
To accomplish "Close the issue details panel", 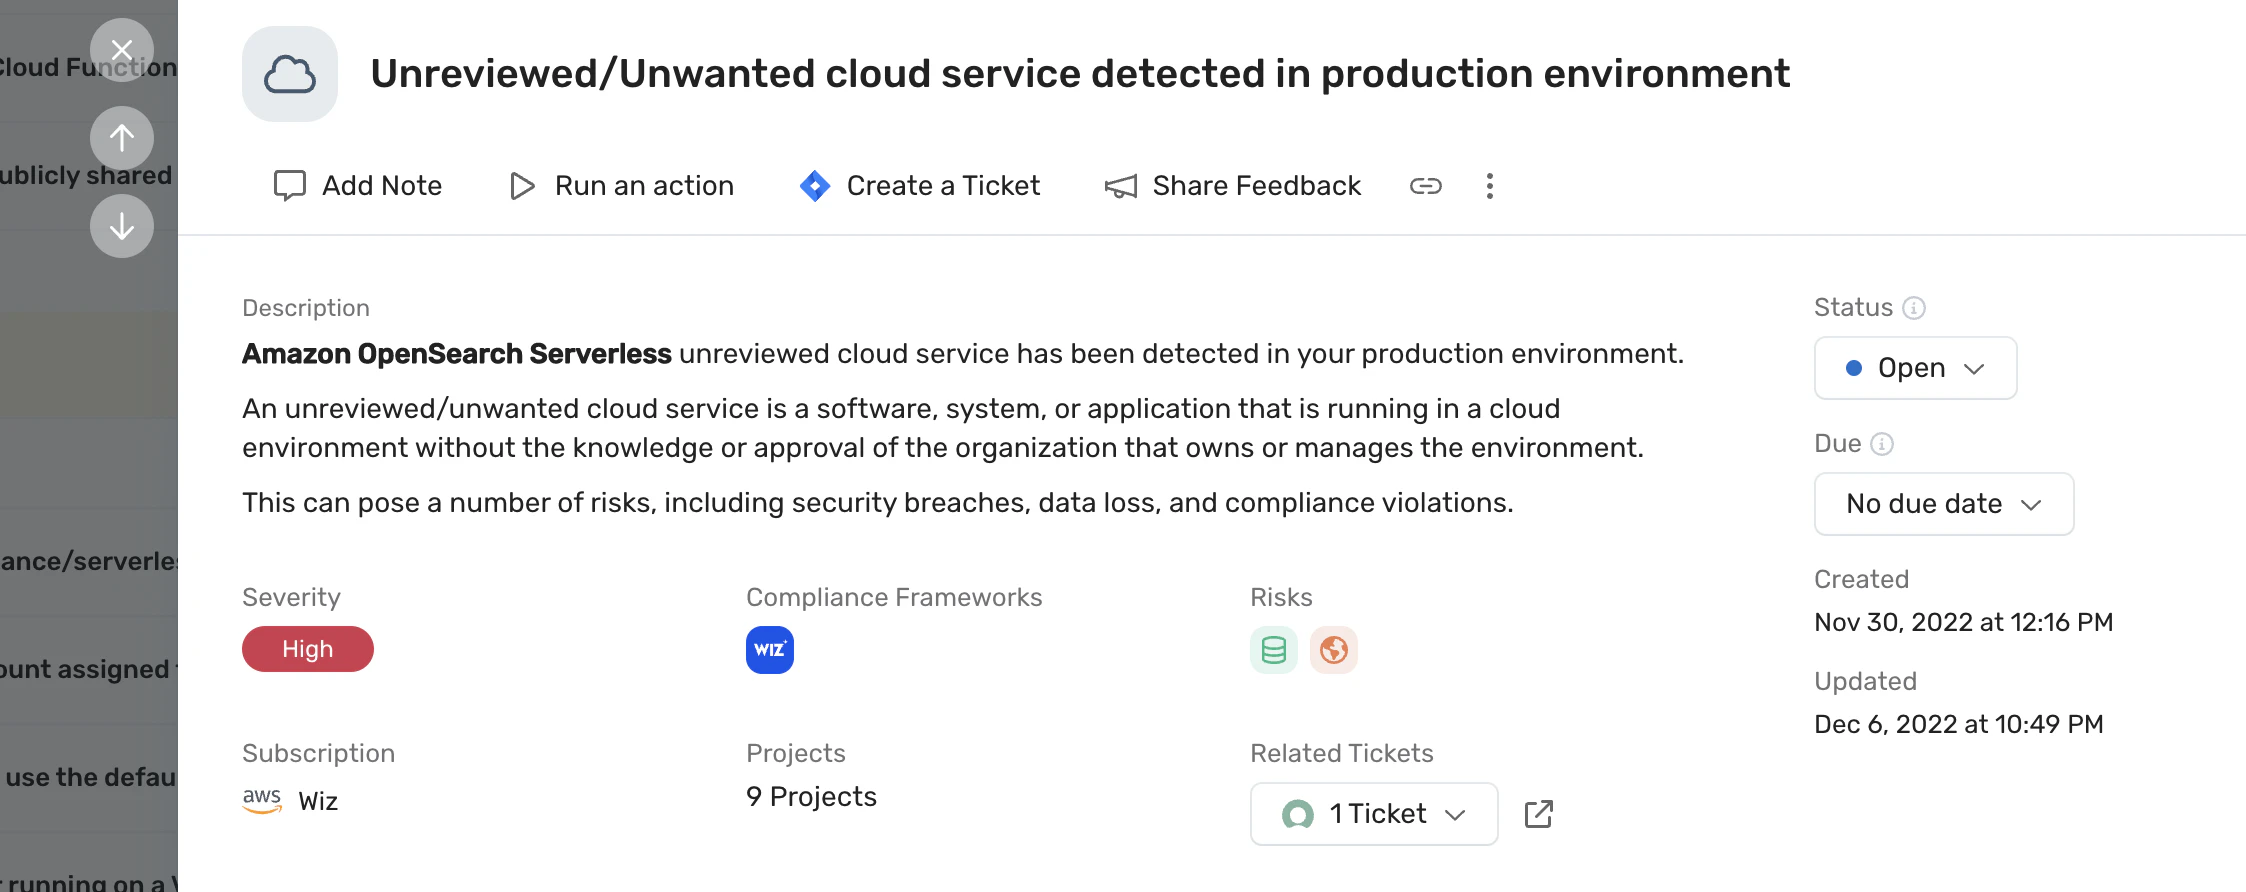I will (122, 50).
